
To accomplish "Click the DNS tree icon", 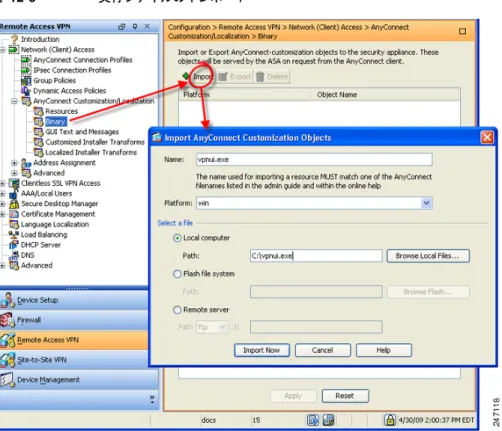I will tap(14, 255).
